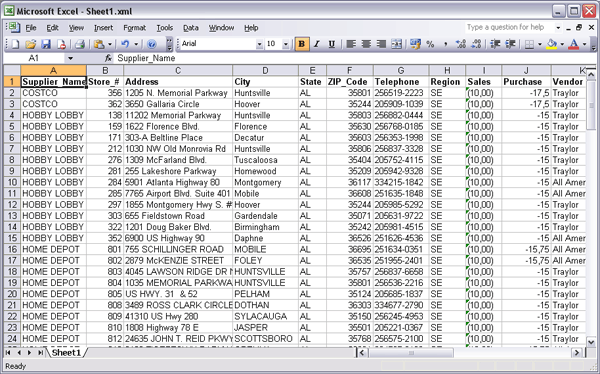600x374 pixels.
Task: Click the Name Box showing A1
Action: point(35,58)
